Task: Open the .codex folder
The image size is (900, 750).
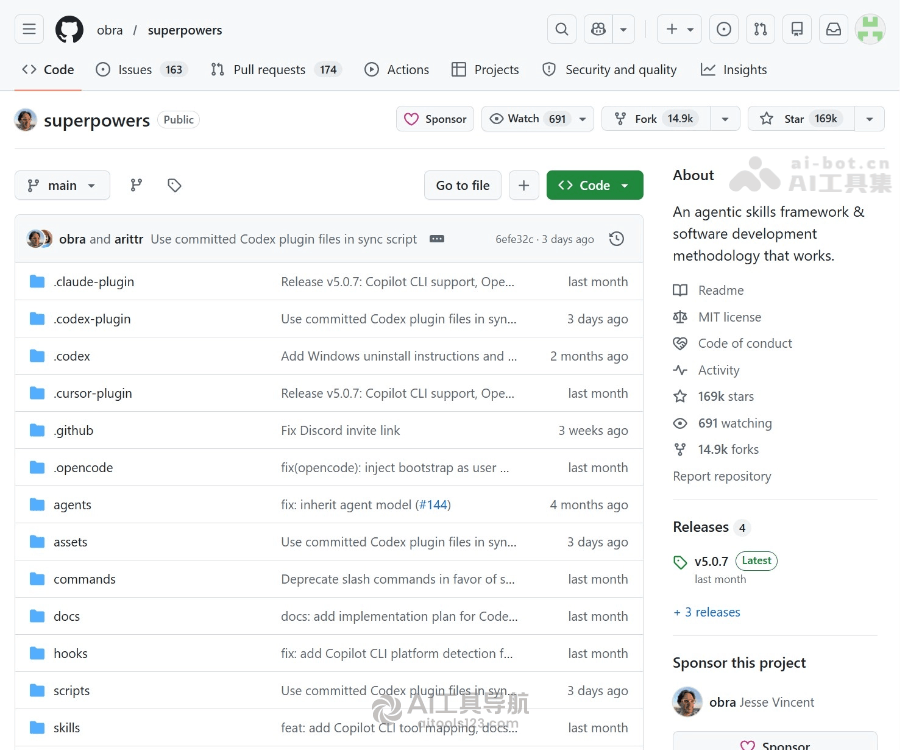Action: 72,356
